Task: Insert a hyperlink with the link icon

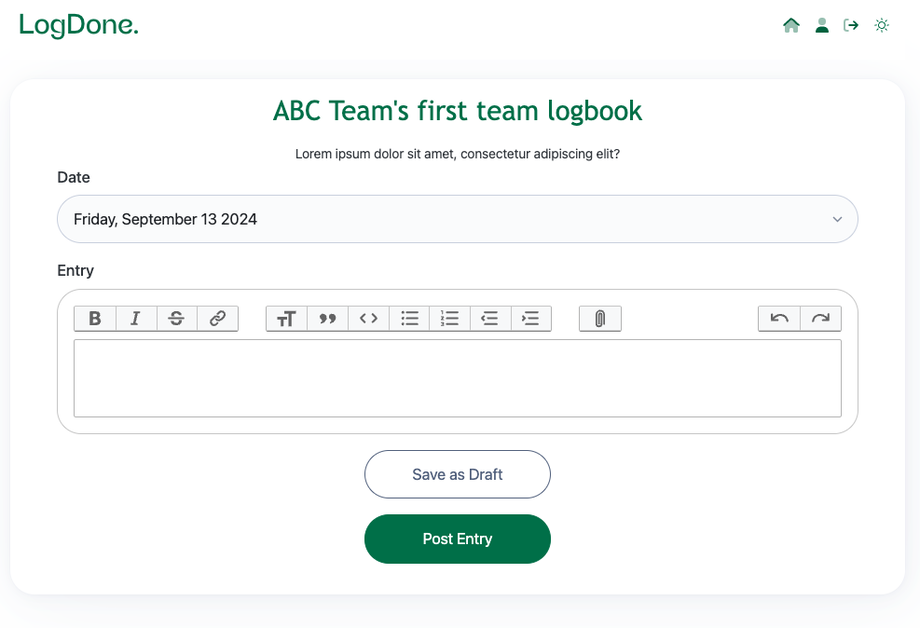Action: point(218,319)
